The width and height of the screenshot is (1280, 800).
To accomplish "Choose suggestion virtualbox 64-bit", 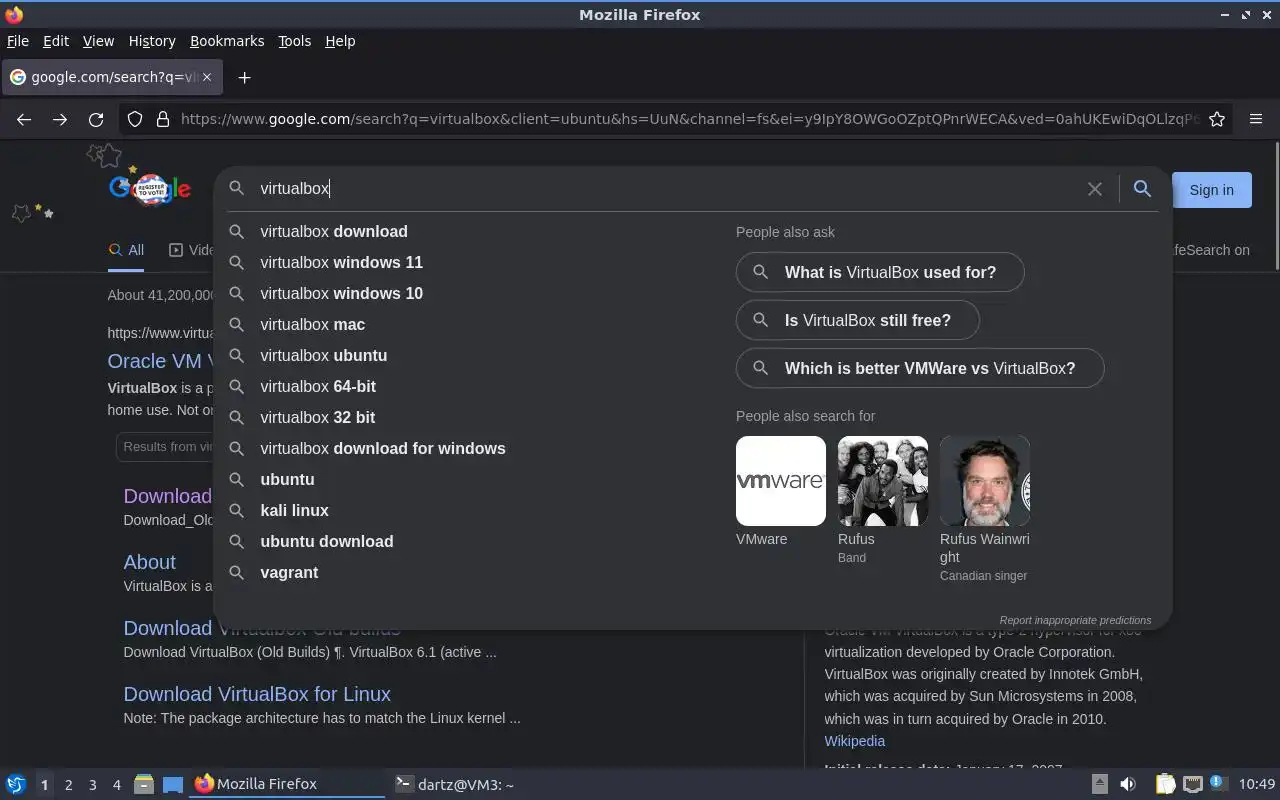I will point(470,386).
